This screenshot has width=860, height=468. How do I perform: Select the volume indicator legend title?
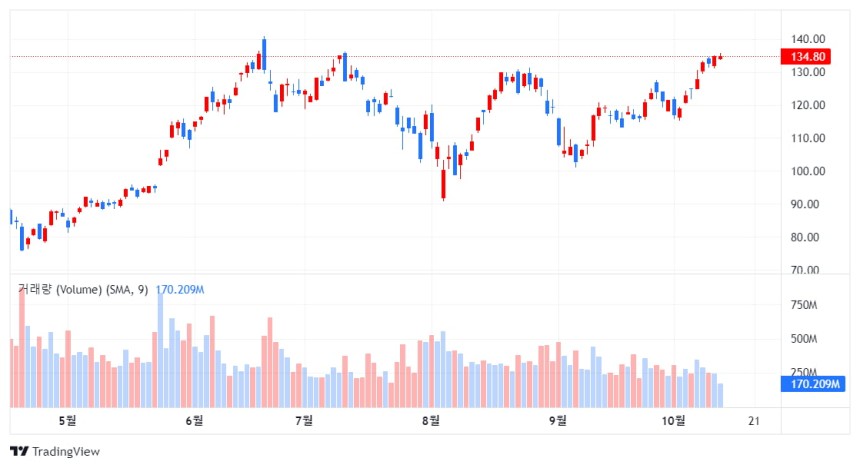[83, 289]
